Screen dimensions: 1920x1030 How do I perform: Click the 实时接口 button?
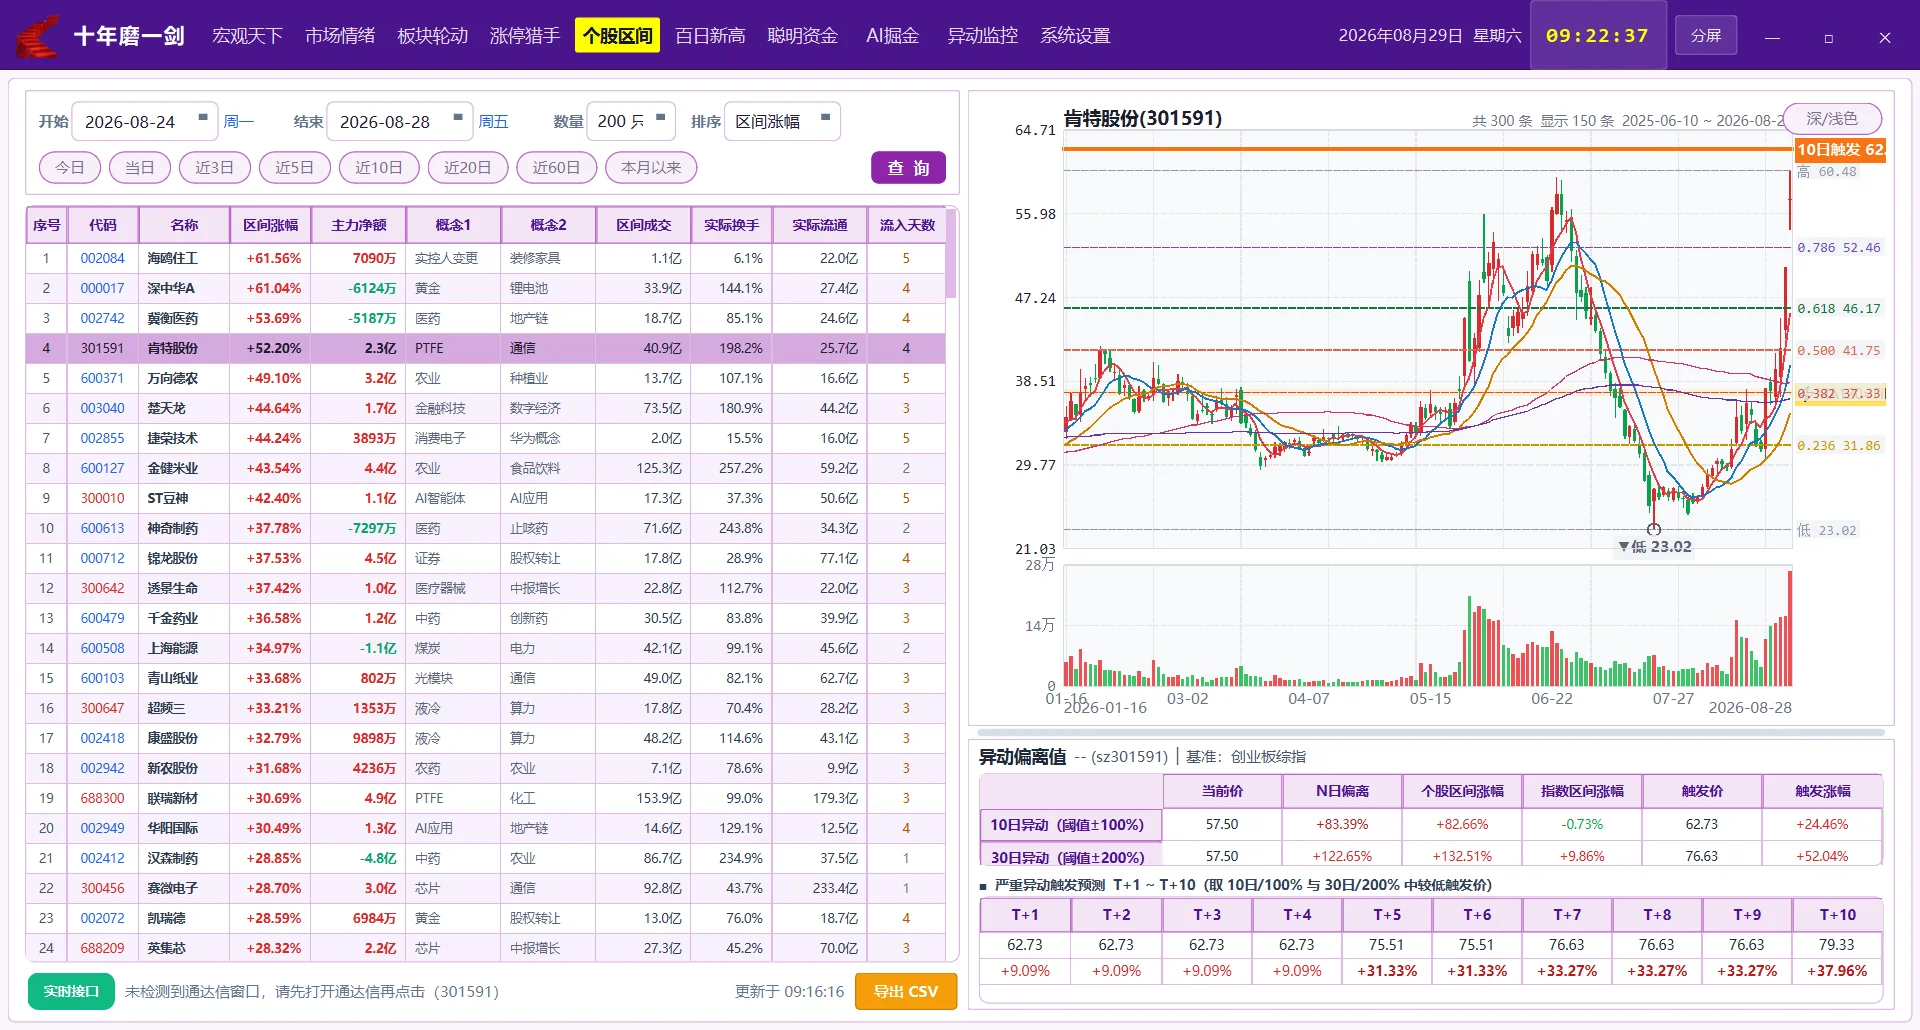coord(71,991)
